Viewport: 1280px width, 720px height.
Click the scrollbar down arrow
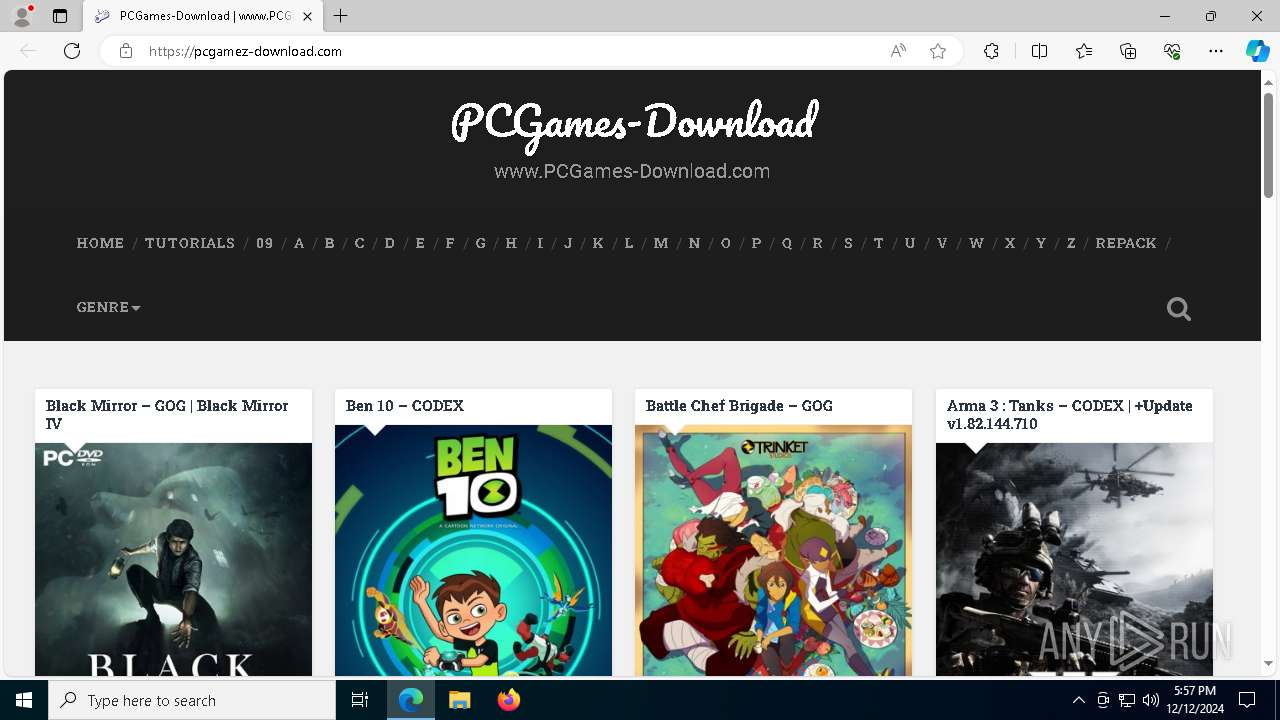click(x=1269, y=664)
